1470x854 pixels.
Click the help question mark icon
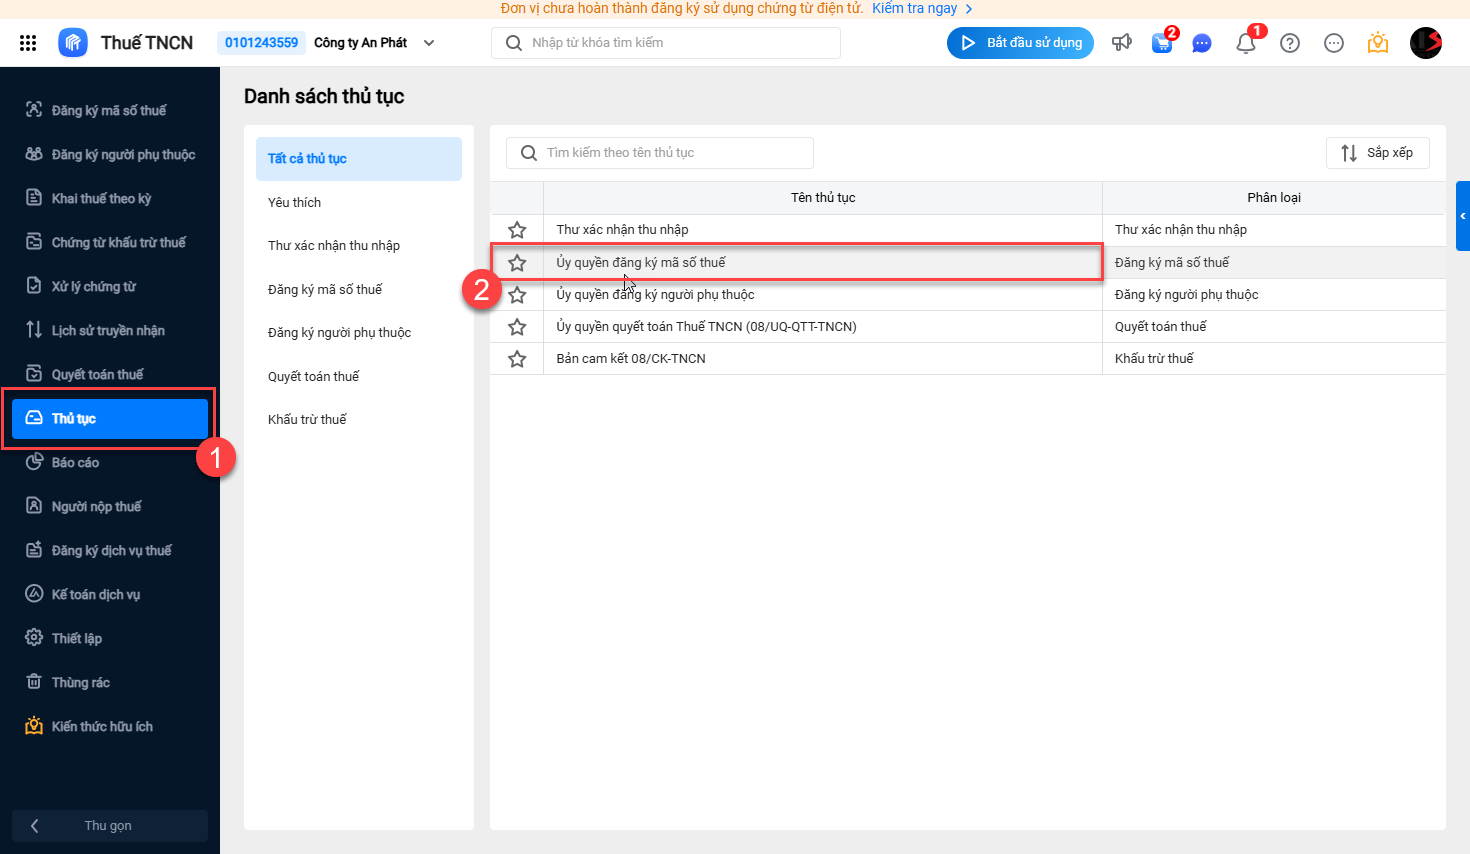pyautogui.click(x=1290, y=43)
